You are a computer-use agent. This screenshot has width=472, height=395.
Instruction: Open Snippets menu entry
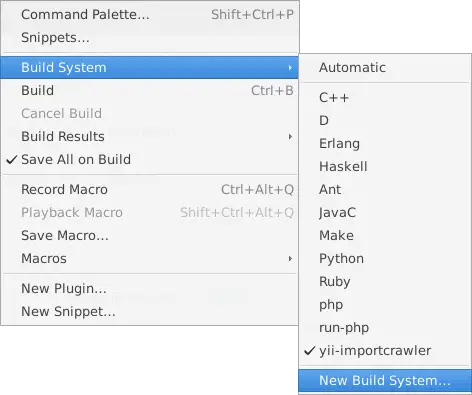tap(149, 37)
